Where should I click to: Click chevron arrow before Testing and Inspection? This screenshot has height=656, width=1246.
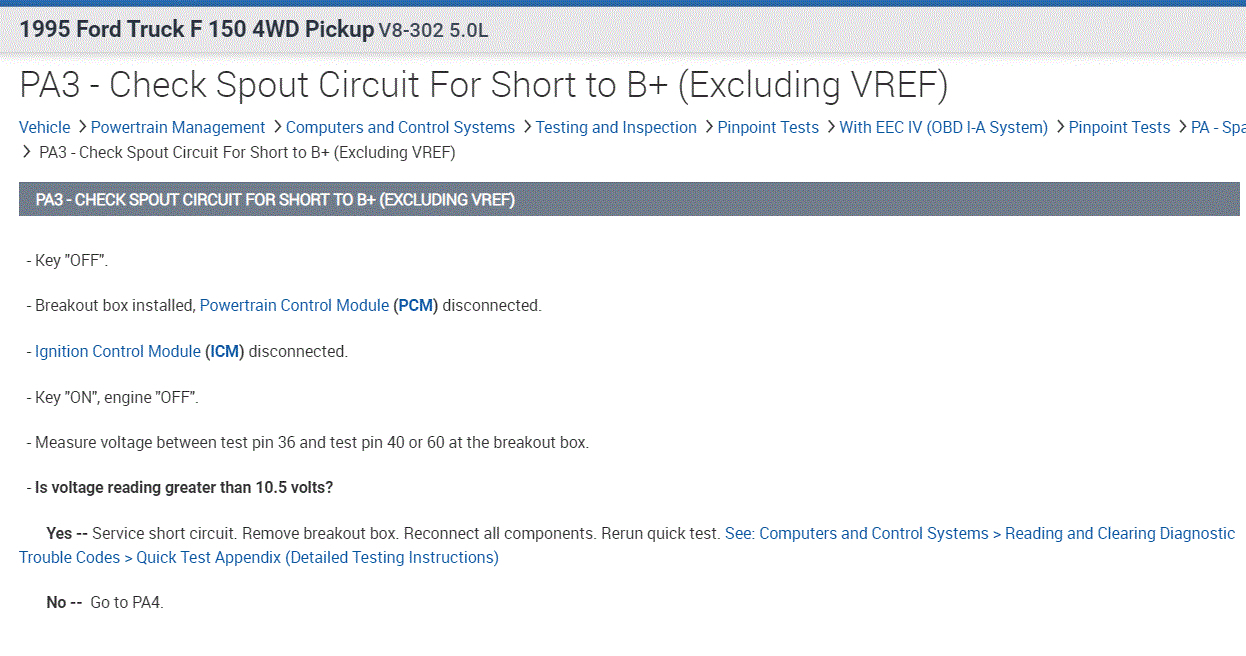(526, 127)
